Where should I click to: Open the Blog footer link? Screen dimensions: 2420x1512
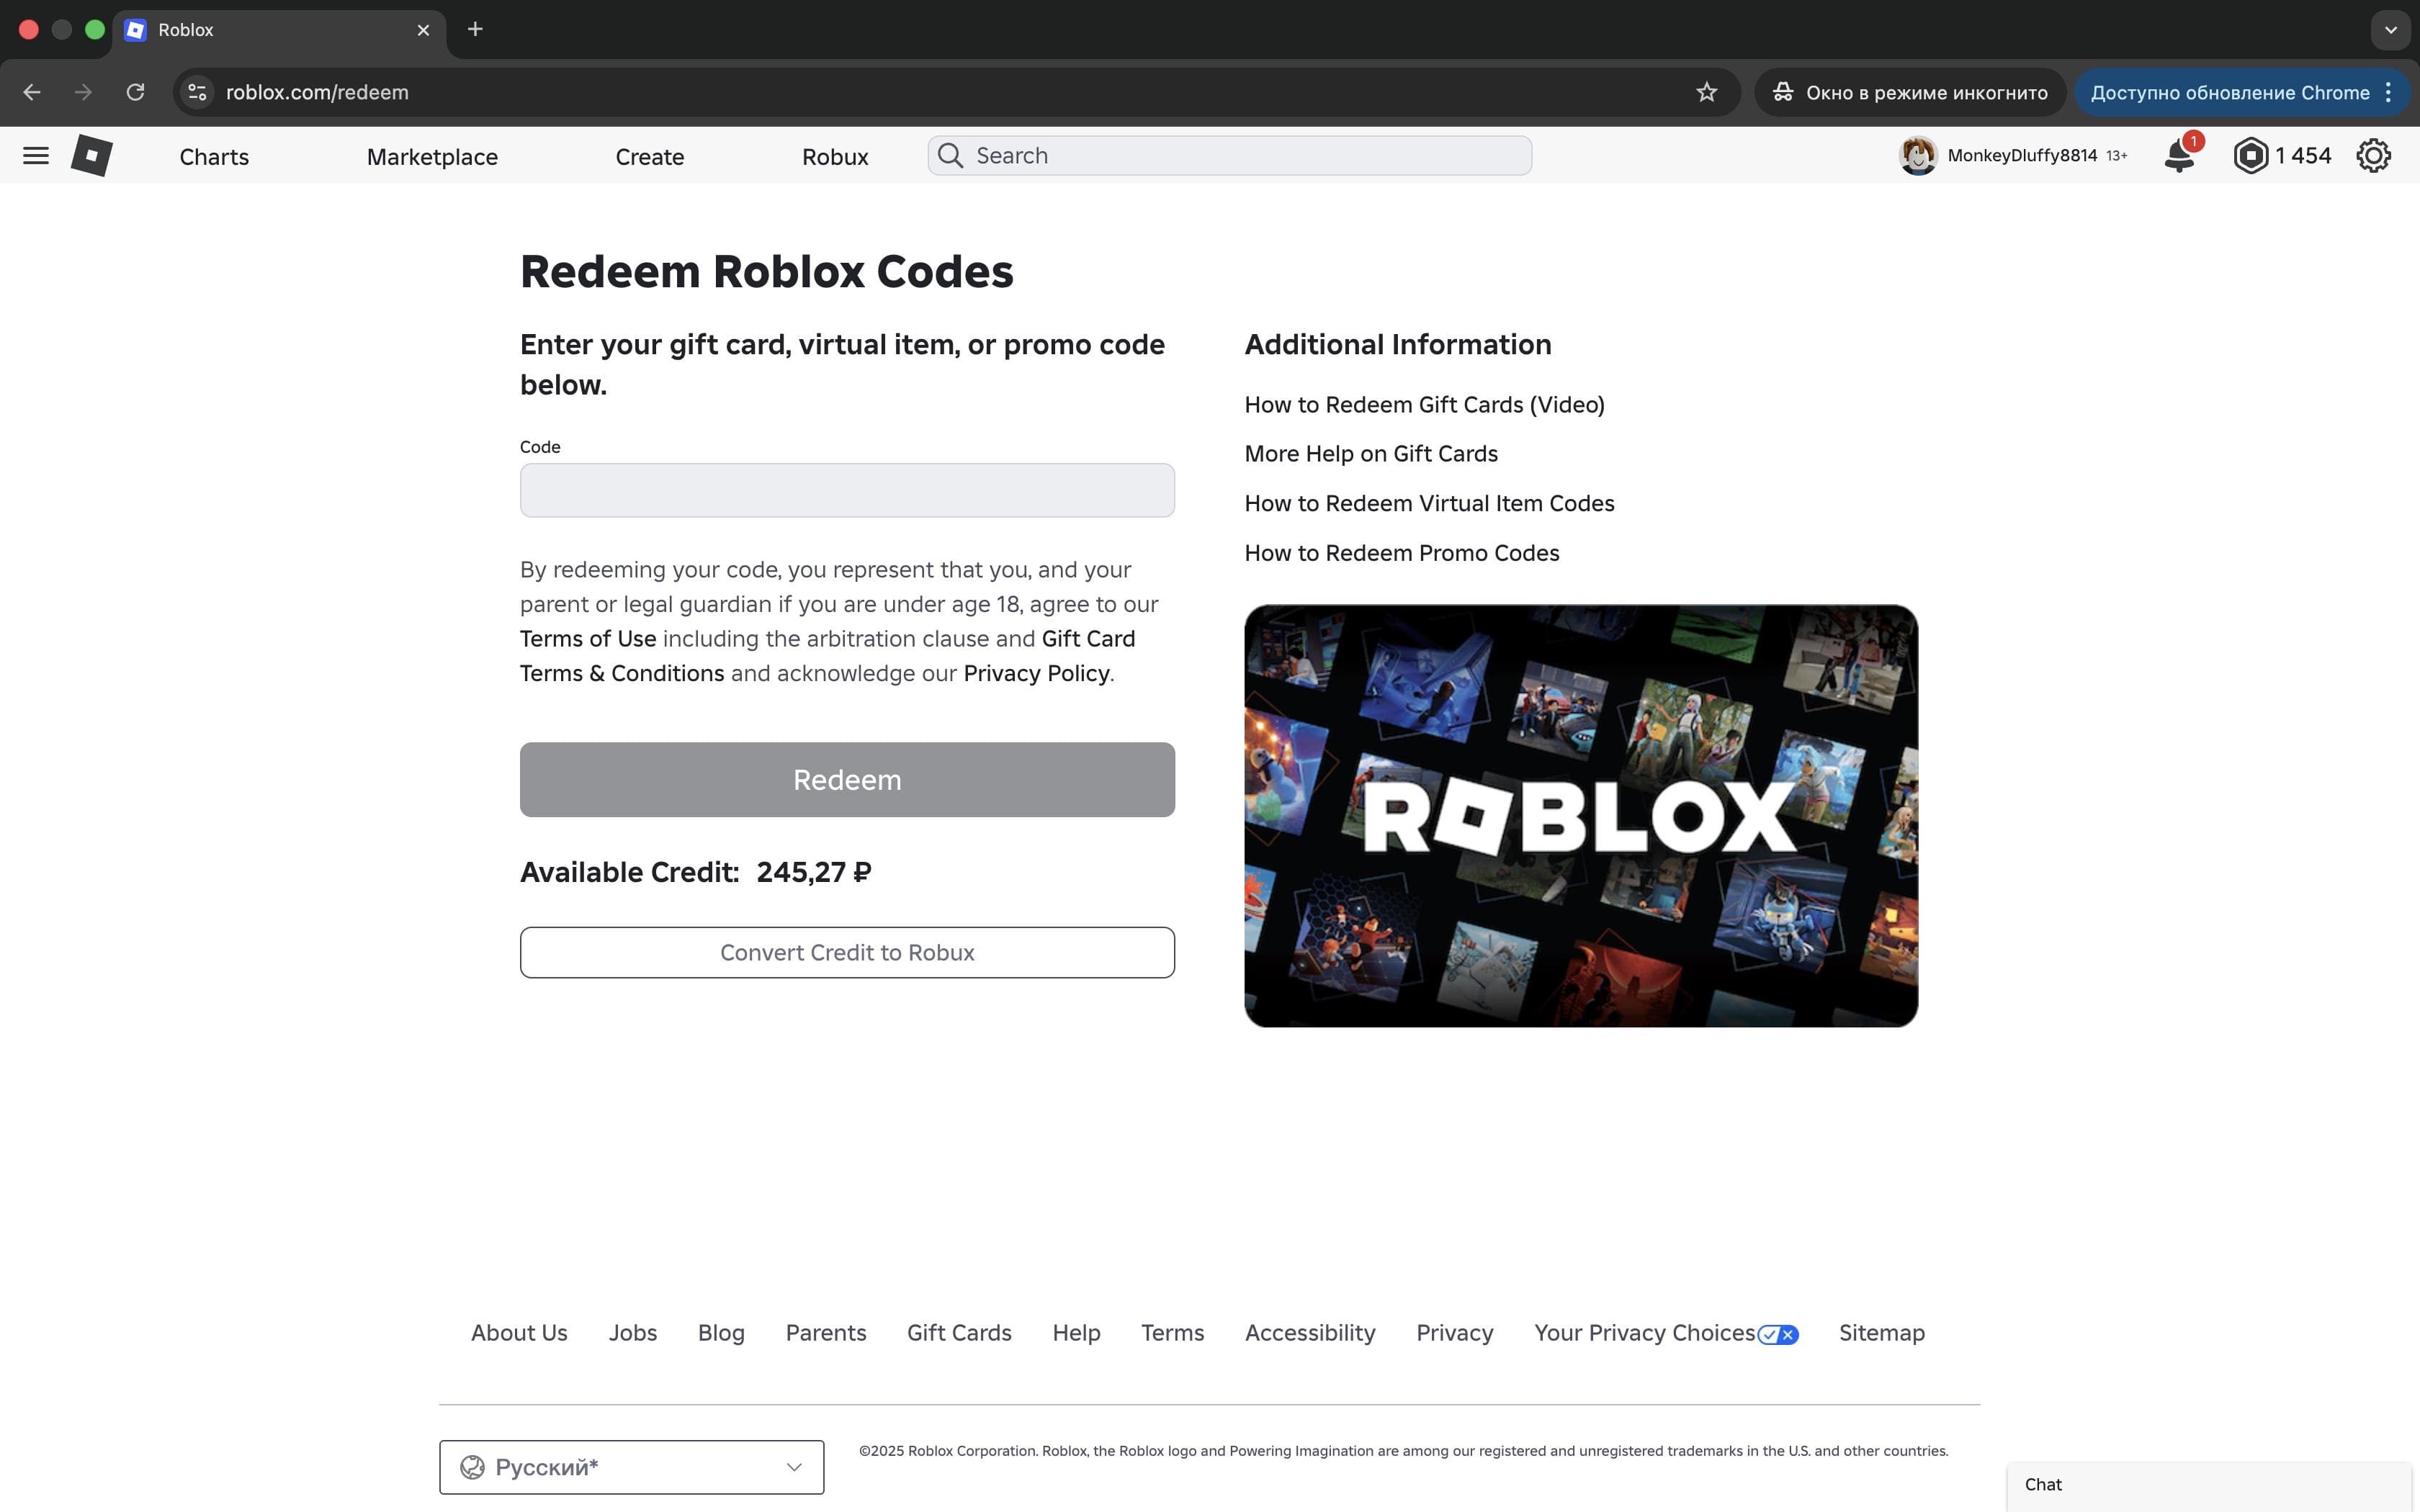coord(721,1333)
